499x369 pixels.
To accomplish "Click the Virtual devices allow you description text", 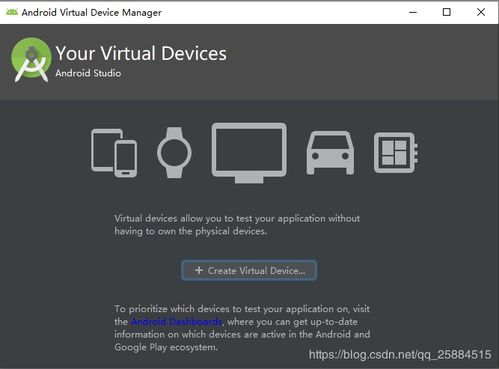I will click(x=237, y=225).
